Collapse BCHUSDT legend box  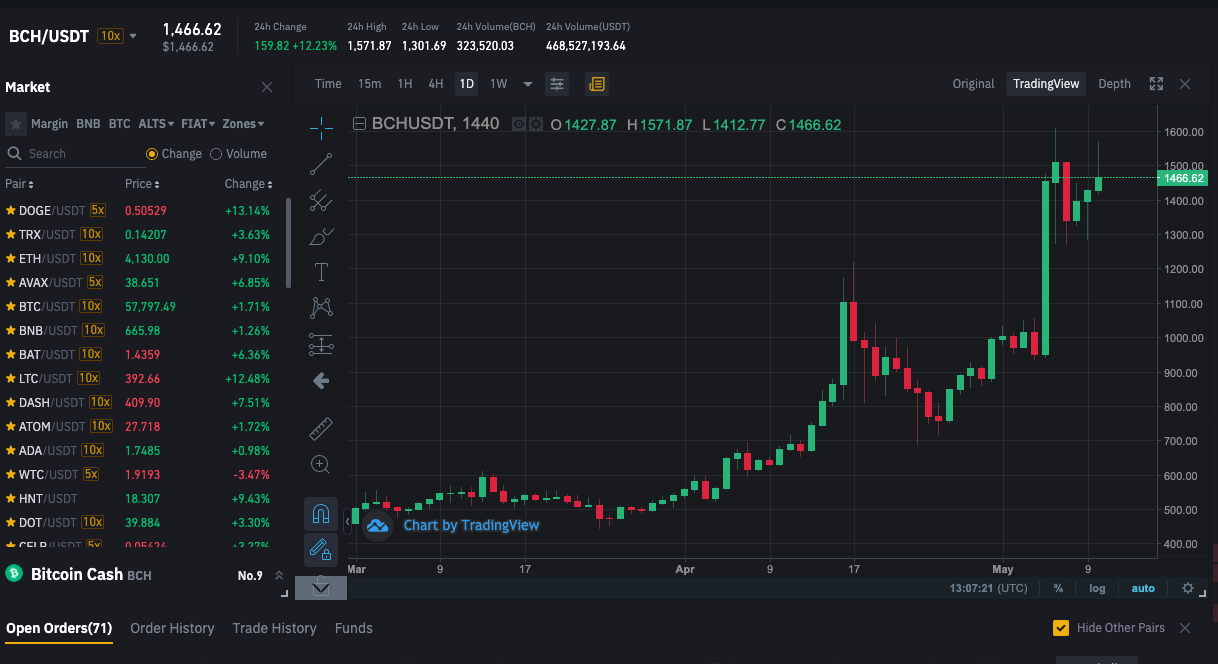360,125
